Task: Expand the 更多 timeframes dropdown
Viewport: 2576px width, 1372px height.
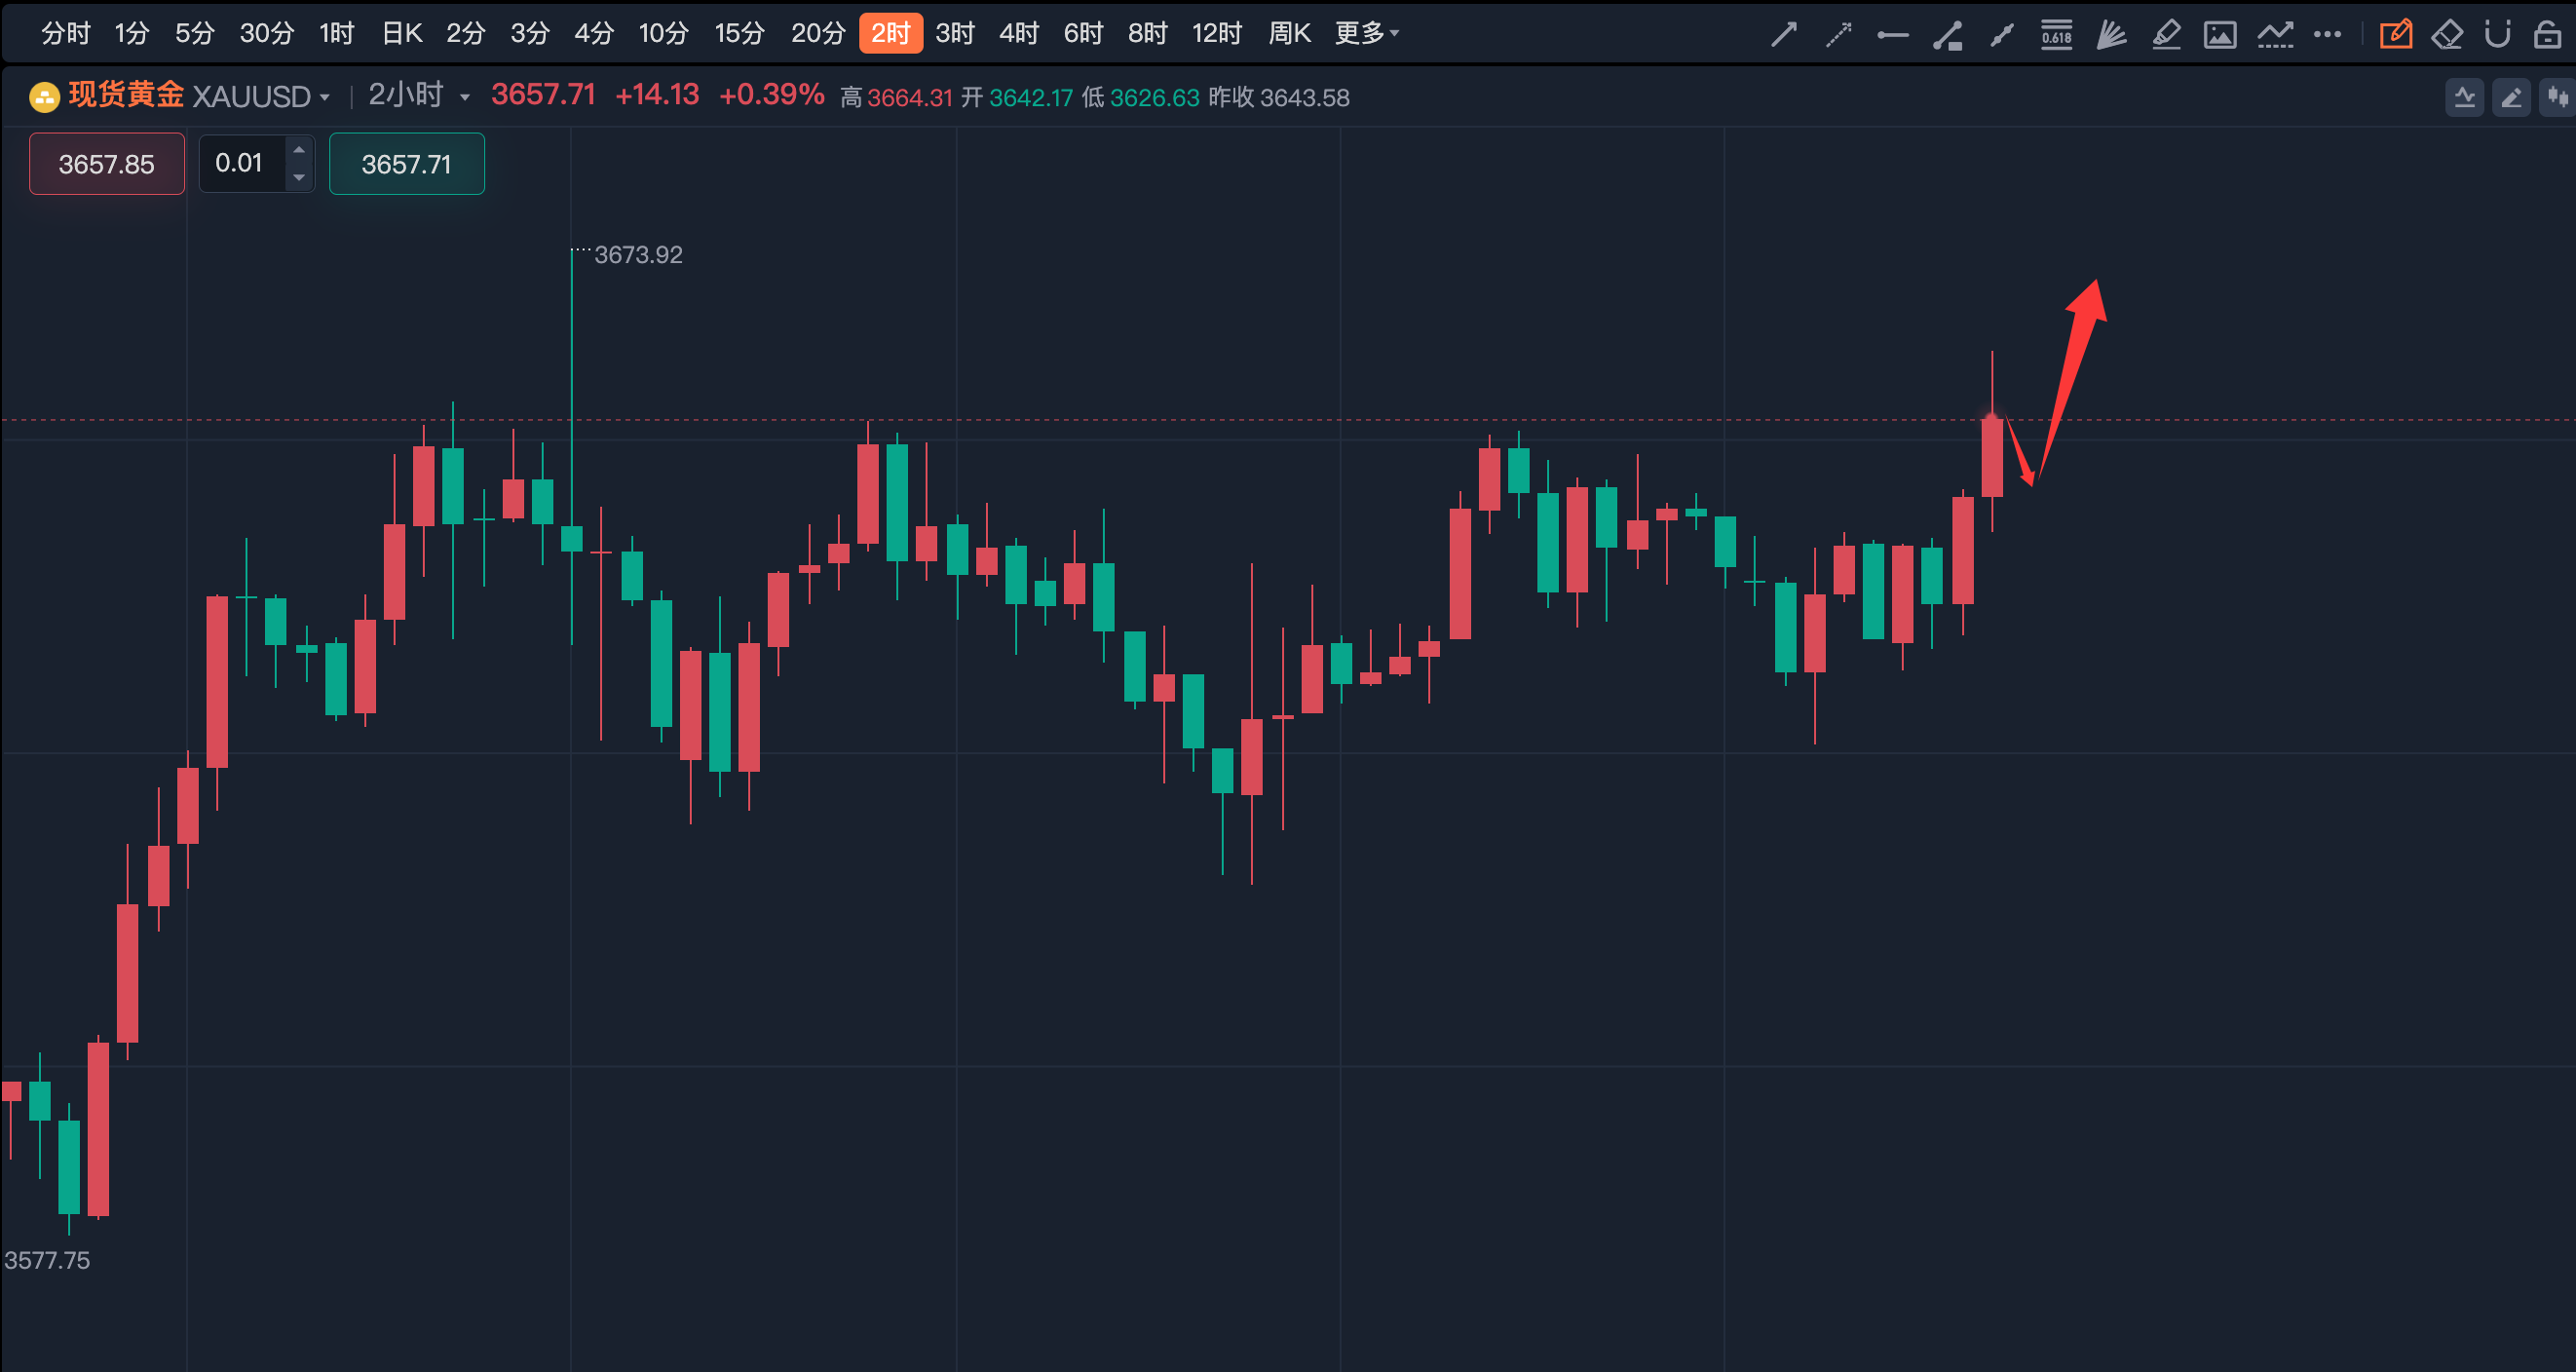Action: [x=1367, y=34]
